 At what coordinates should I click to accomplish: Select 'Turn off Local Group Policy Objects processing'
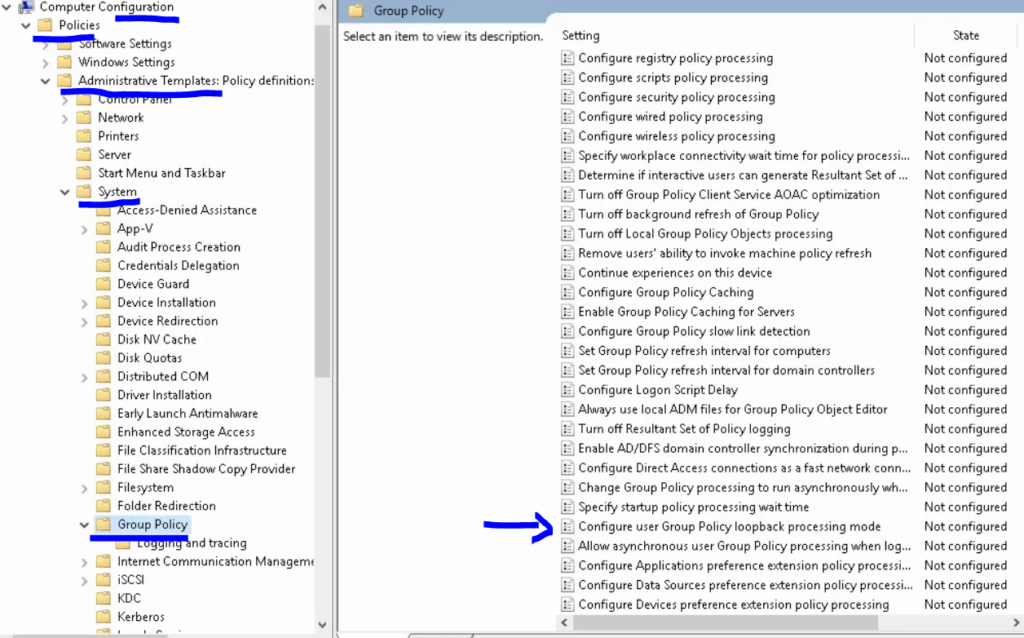point(705,234)
